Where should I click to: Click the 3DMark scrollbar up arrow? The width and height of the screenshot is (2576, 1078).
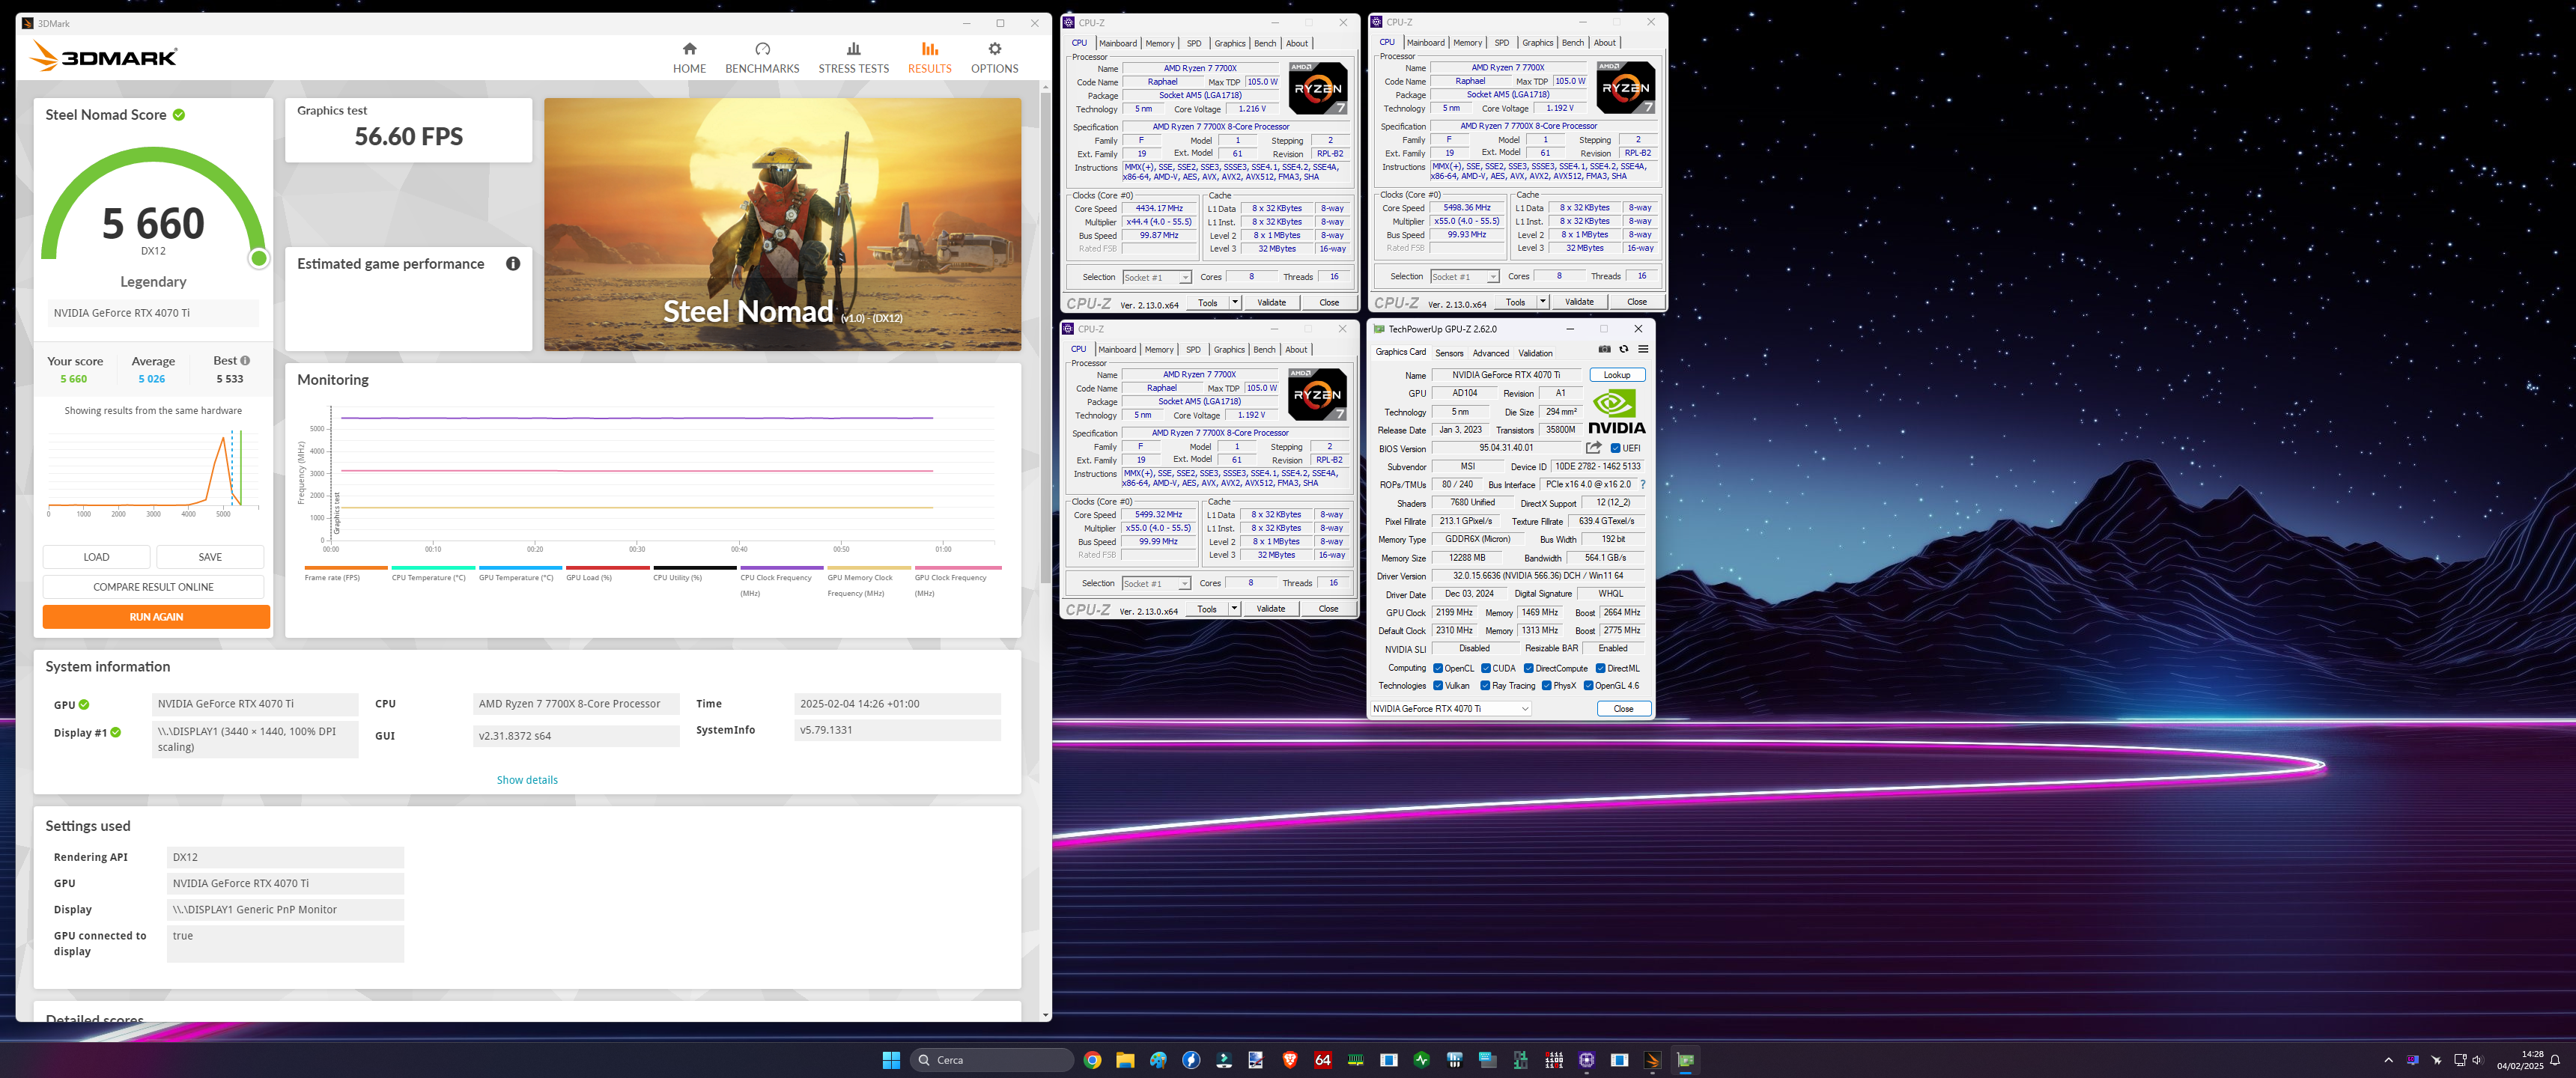pos(1045,87)
